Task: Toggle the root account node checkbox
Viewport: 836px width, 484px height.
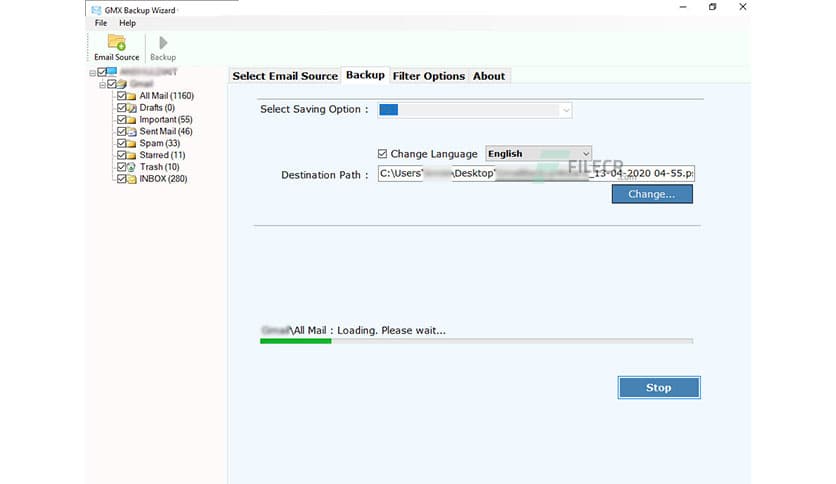Action: pyautogui.click(x=102, y=72)
